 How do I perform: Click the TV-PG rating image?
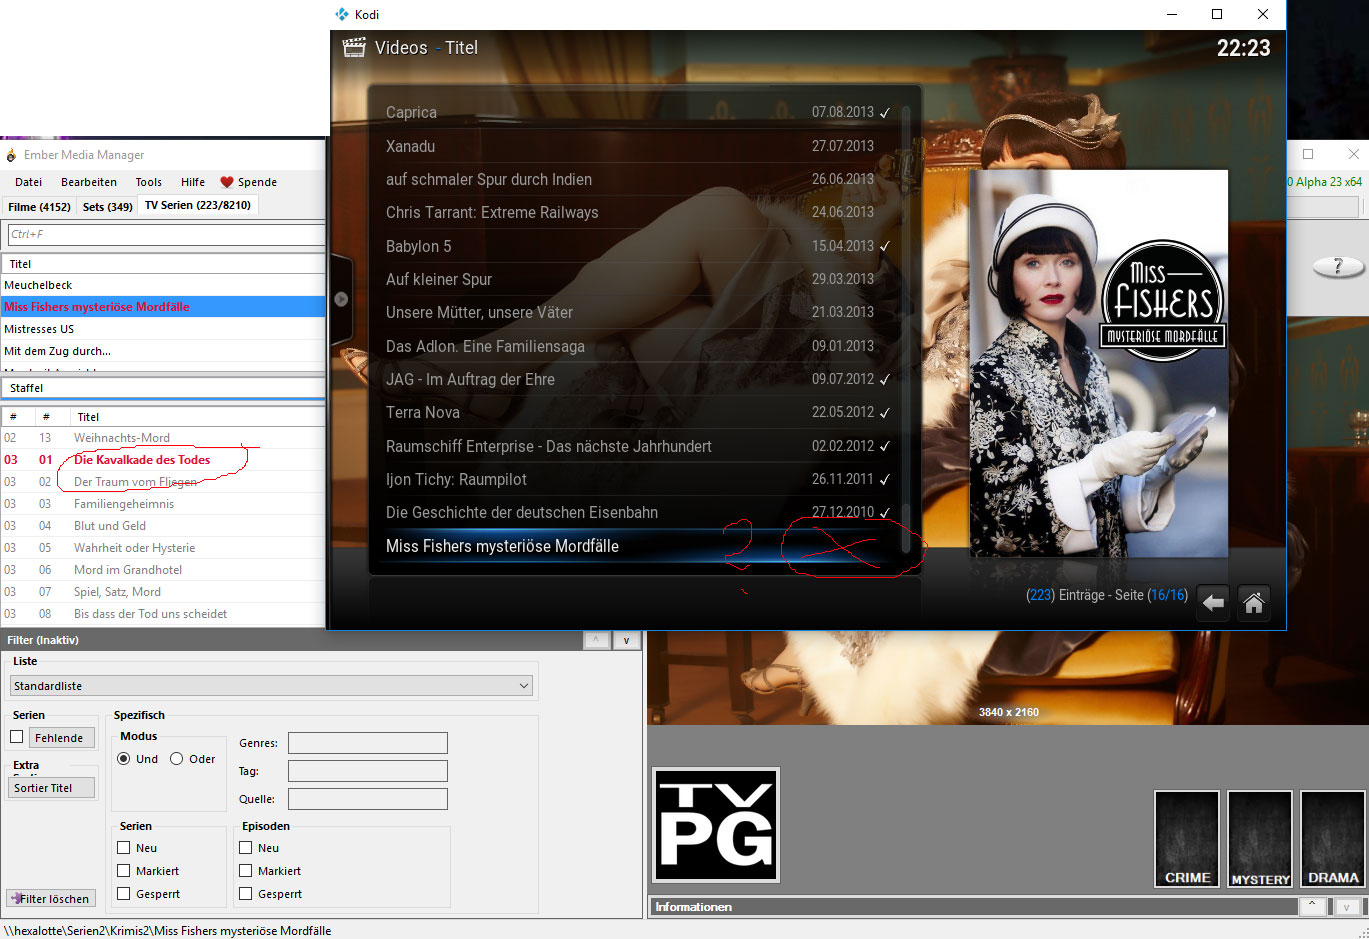point(716,825)
